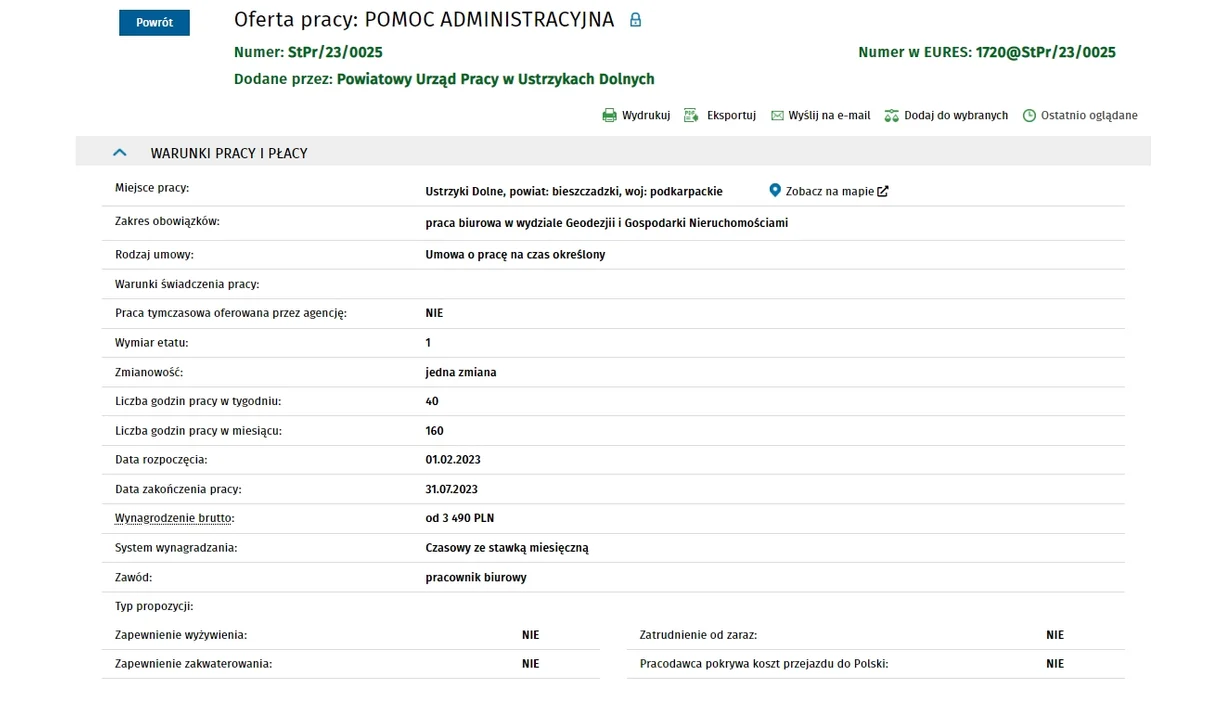Viewport: 1218px width, 720px height.
Task: Click the Wynagrodzenie brutto underlined label
Action: click(x=174, y=518)
